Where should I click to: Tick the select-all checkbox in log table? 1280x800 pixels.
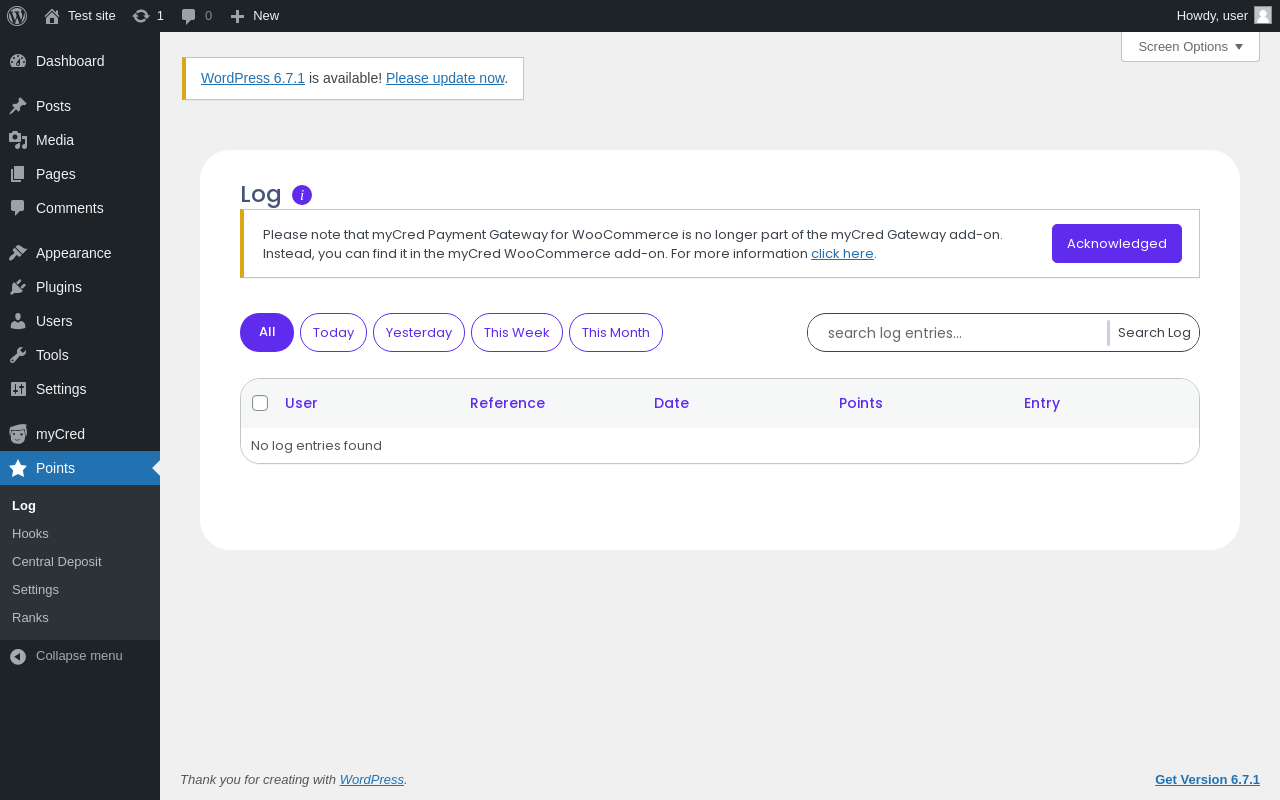tap(260, 403)
